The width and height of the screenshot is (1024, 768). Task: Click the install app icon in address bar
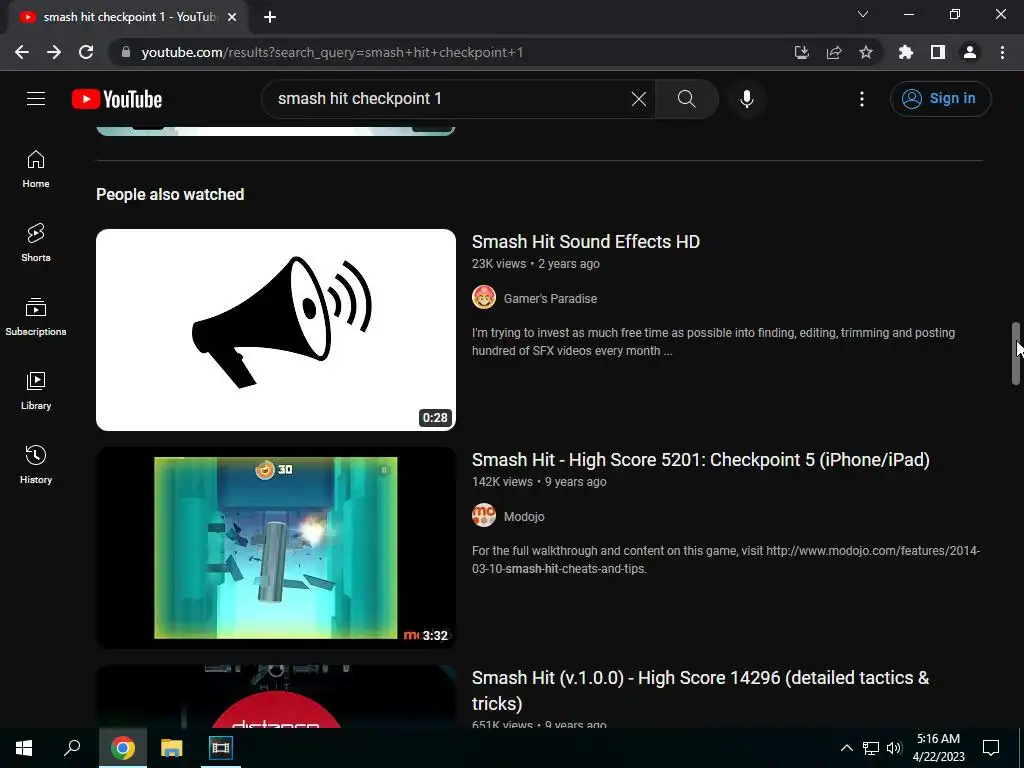[801, 52]
